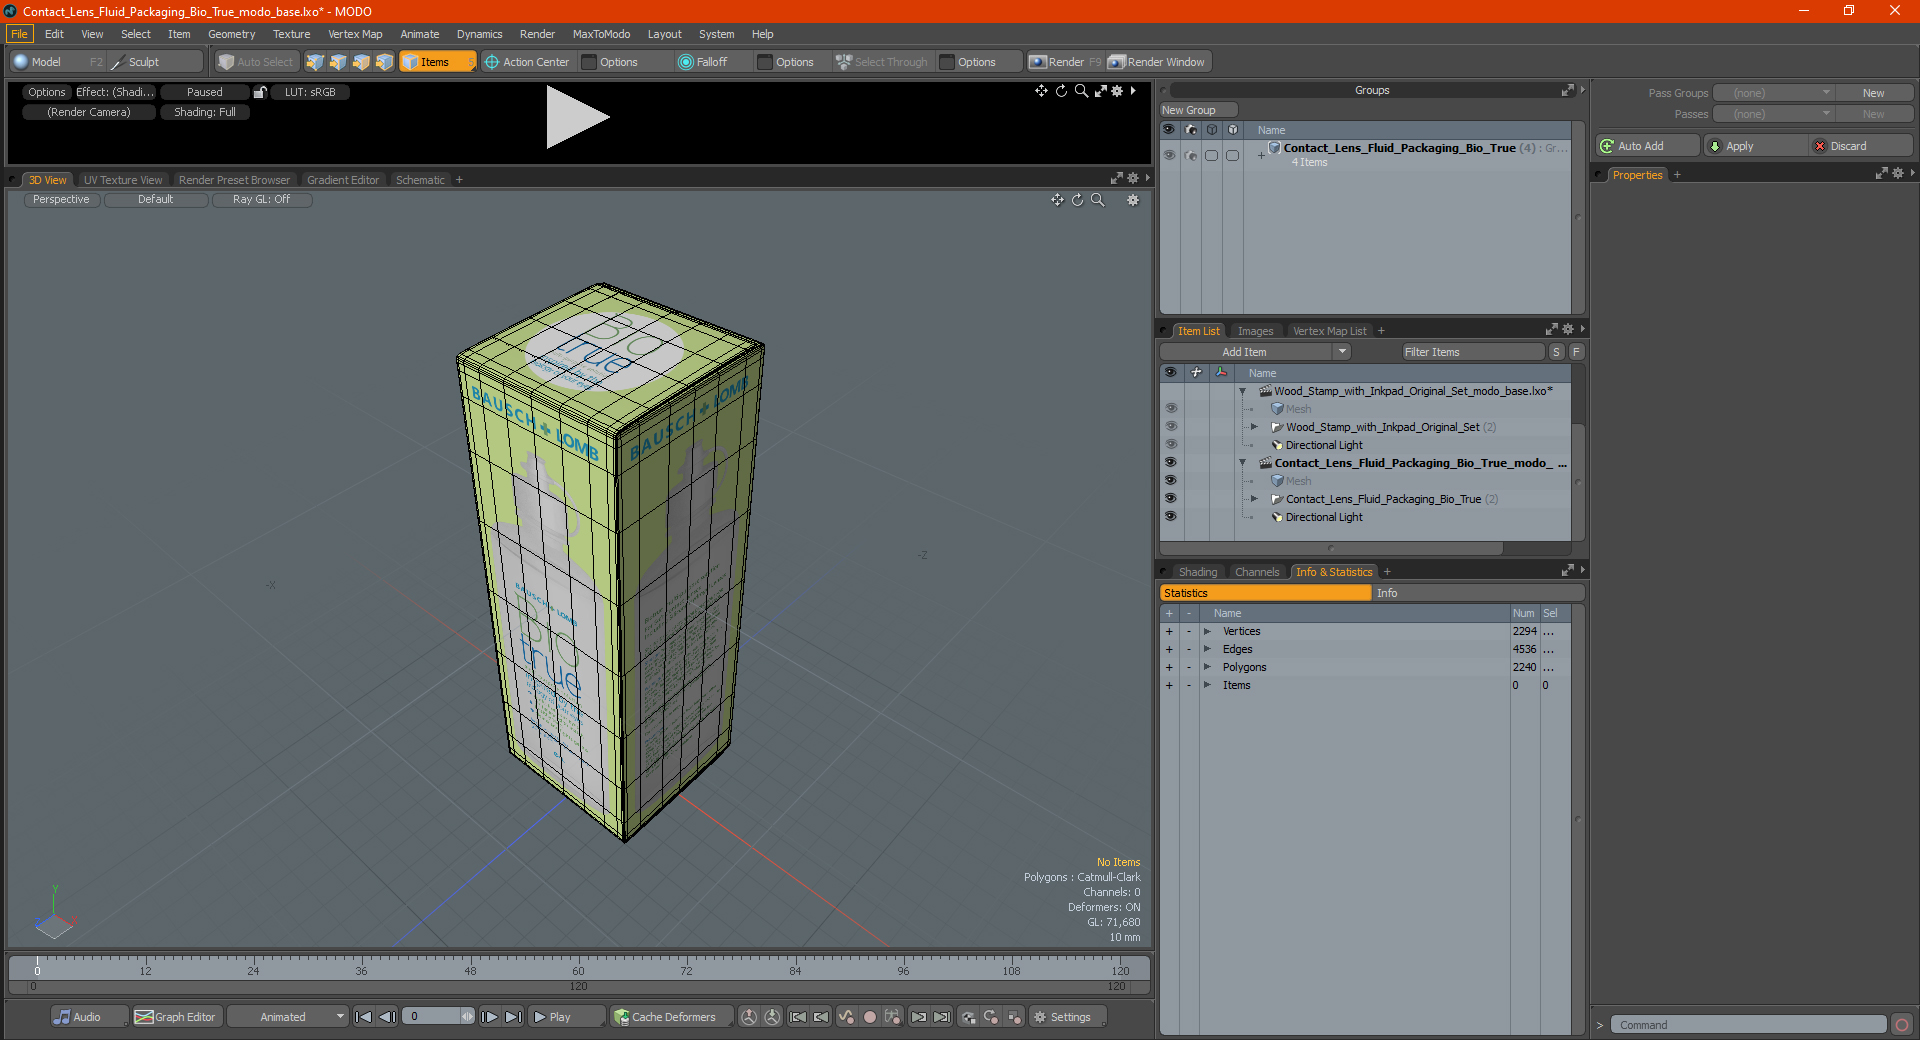Pan 3D viewport using move icon
Image resolution: width=1920 pixels, height=1040 pixels.
[1057, 200]
